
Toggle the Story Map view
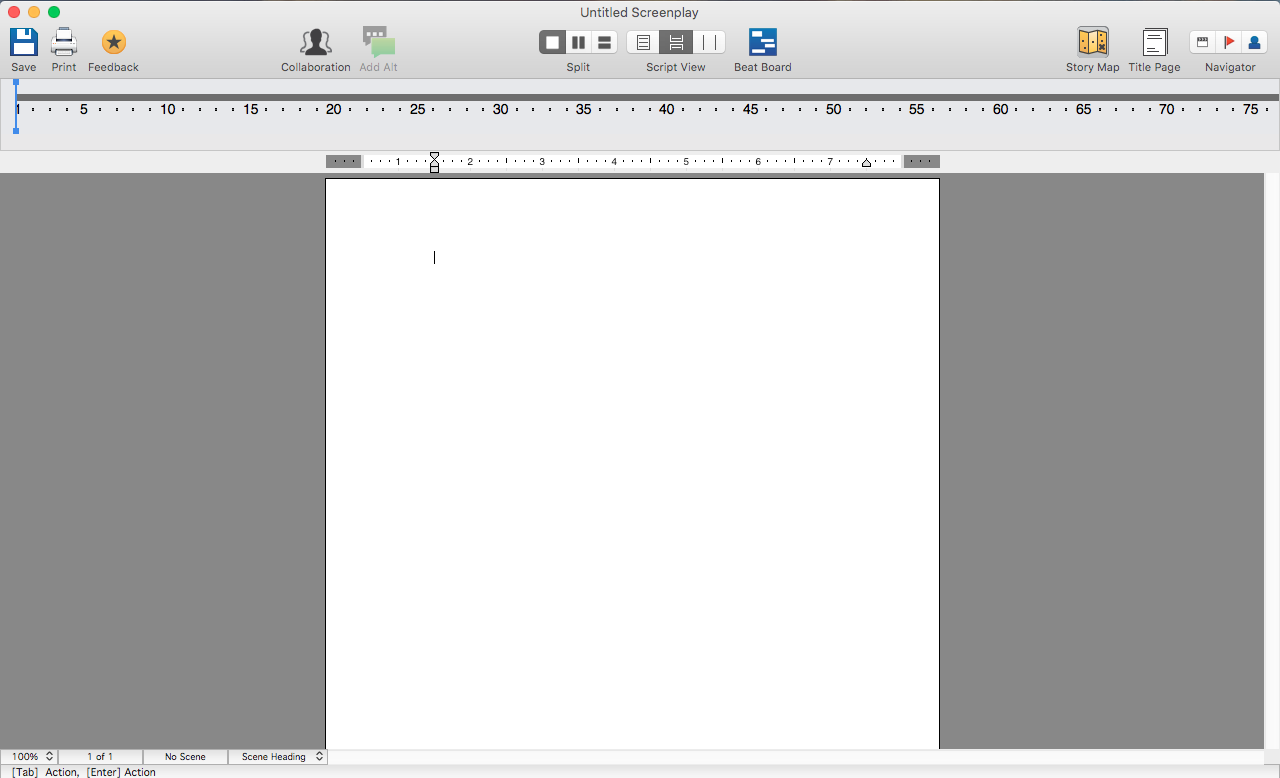(1092, 42)
